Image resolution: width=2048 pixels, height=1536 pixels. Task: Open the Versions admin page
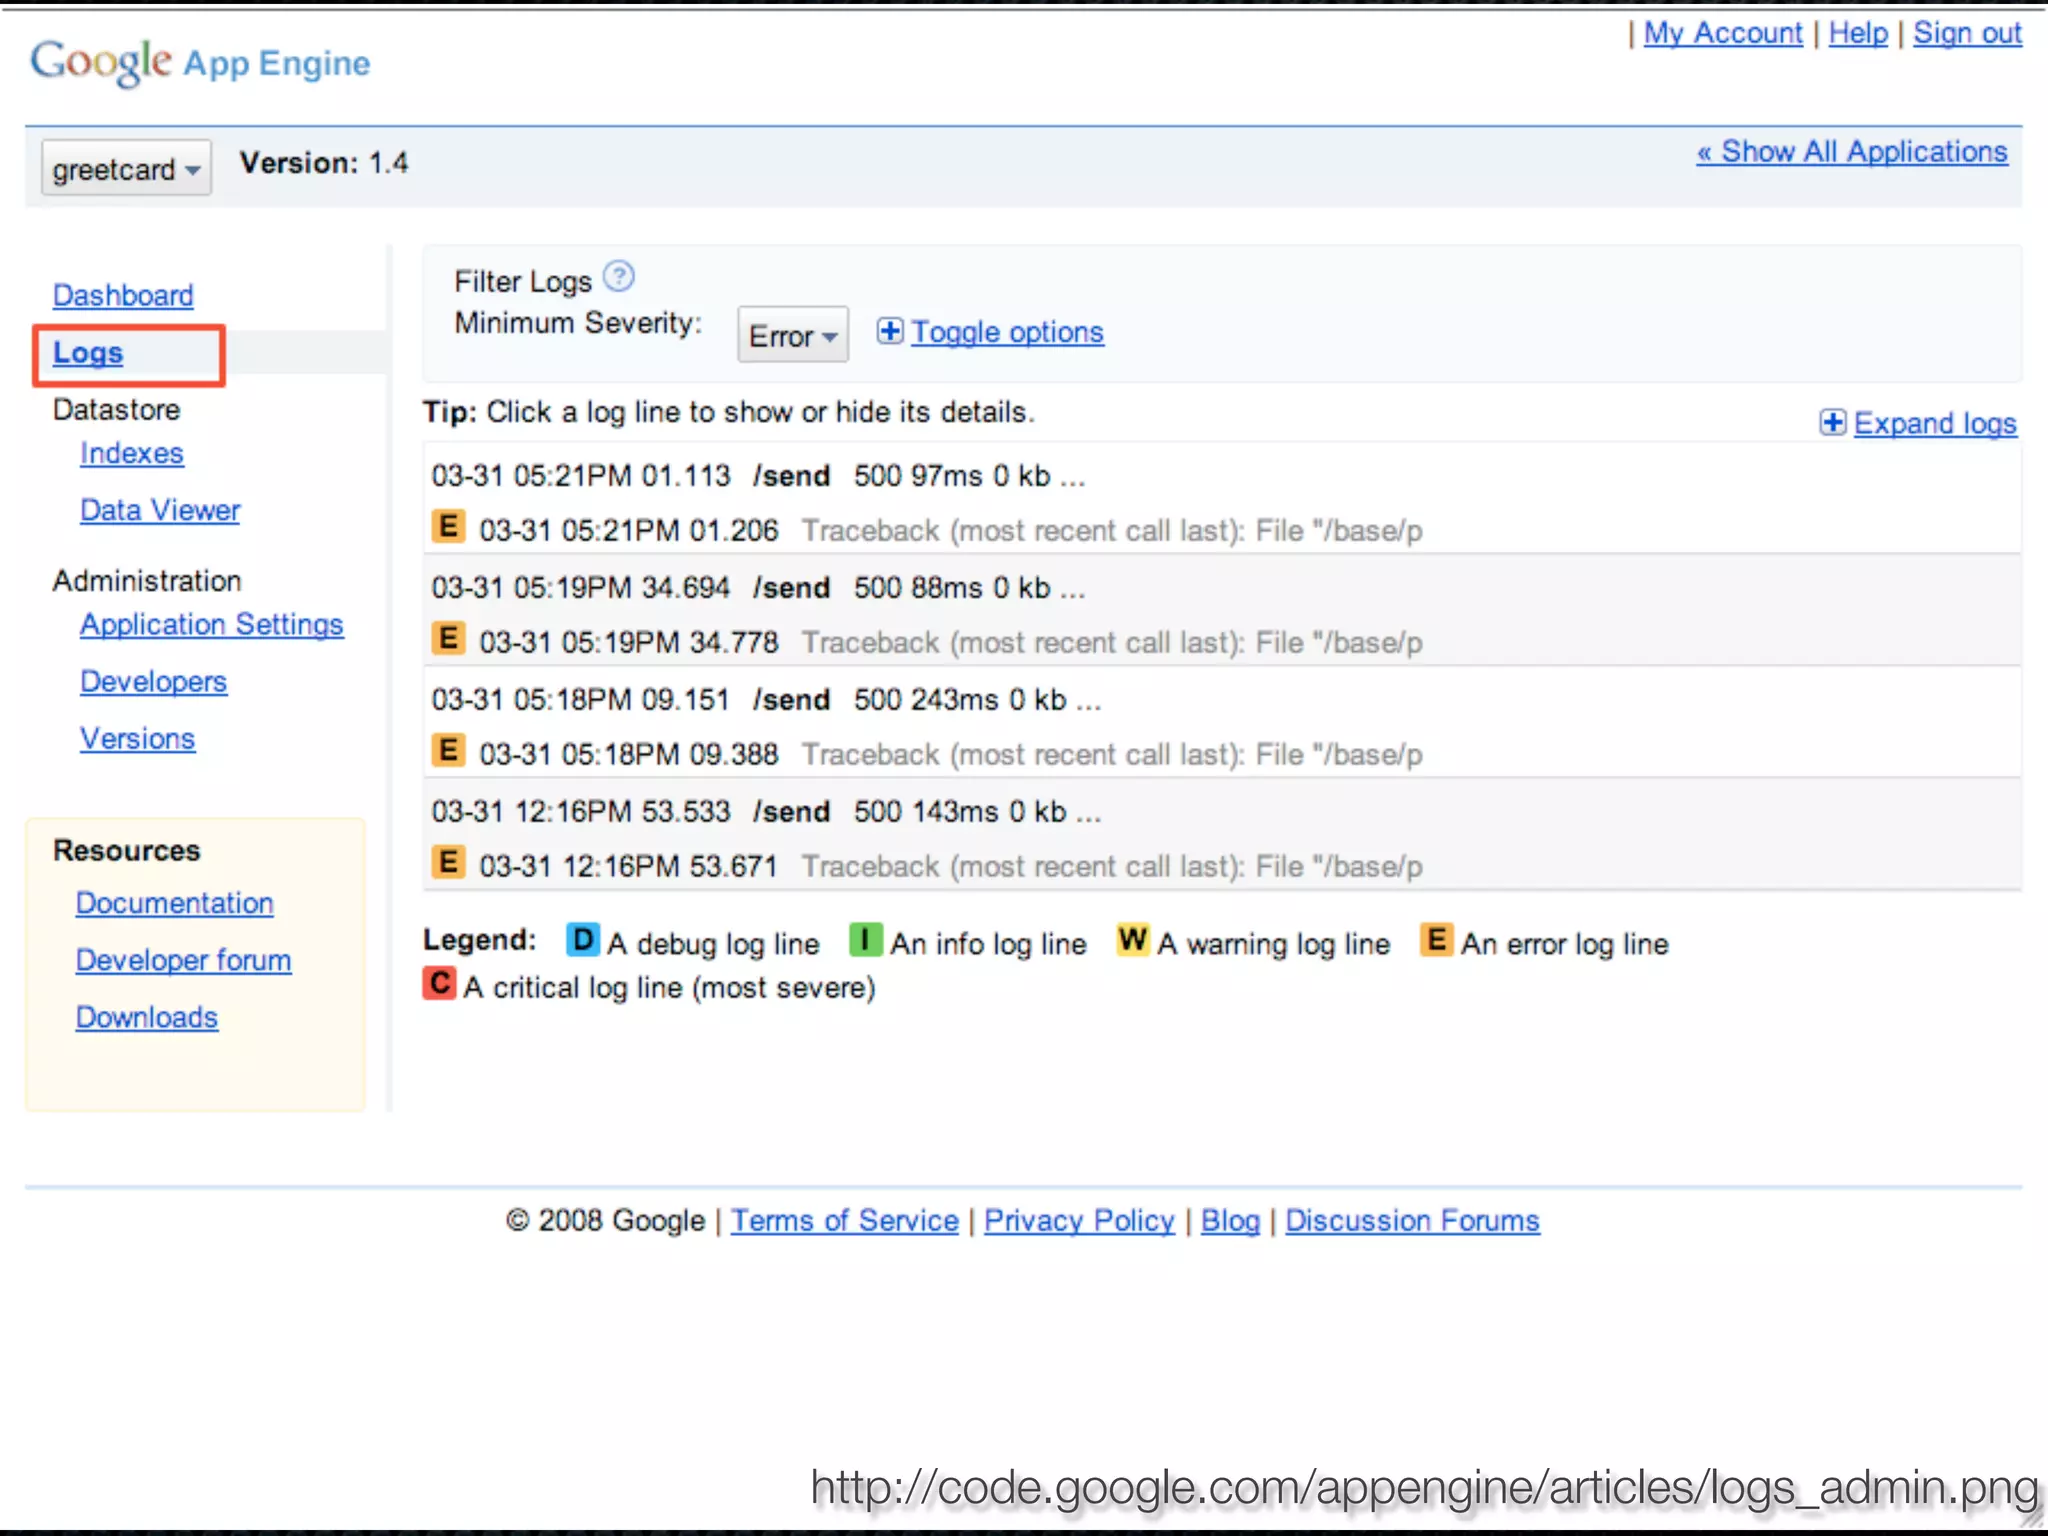click(x=138, y=739)
